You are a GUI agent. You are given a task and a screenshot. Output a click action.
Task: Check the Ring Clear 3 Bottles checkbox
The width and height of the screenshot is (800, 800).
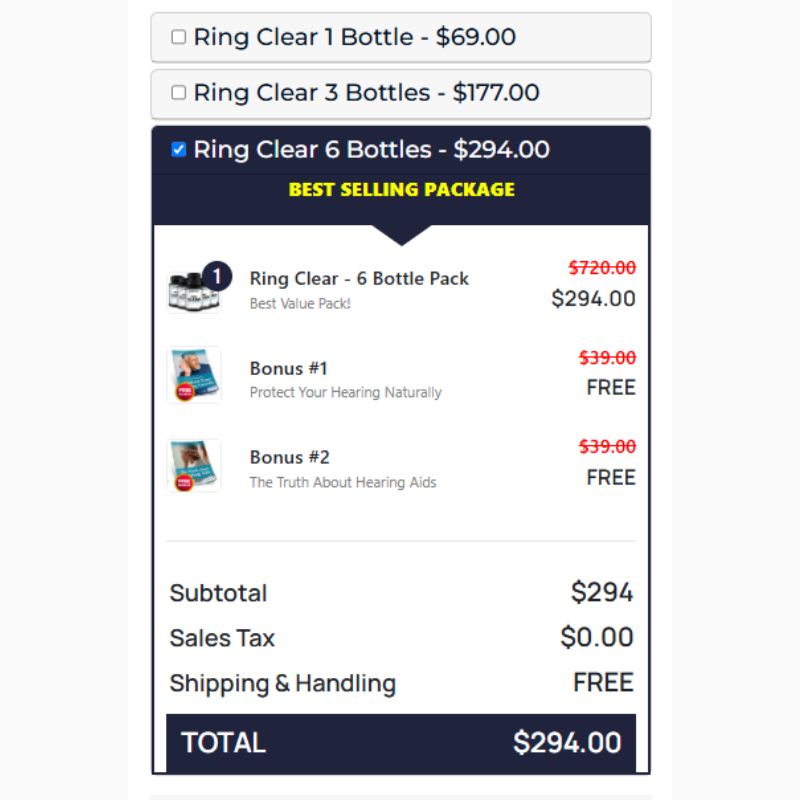[x=179, y=92]
